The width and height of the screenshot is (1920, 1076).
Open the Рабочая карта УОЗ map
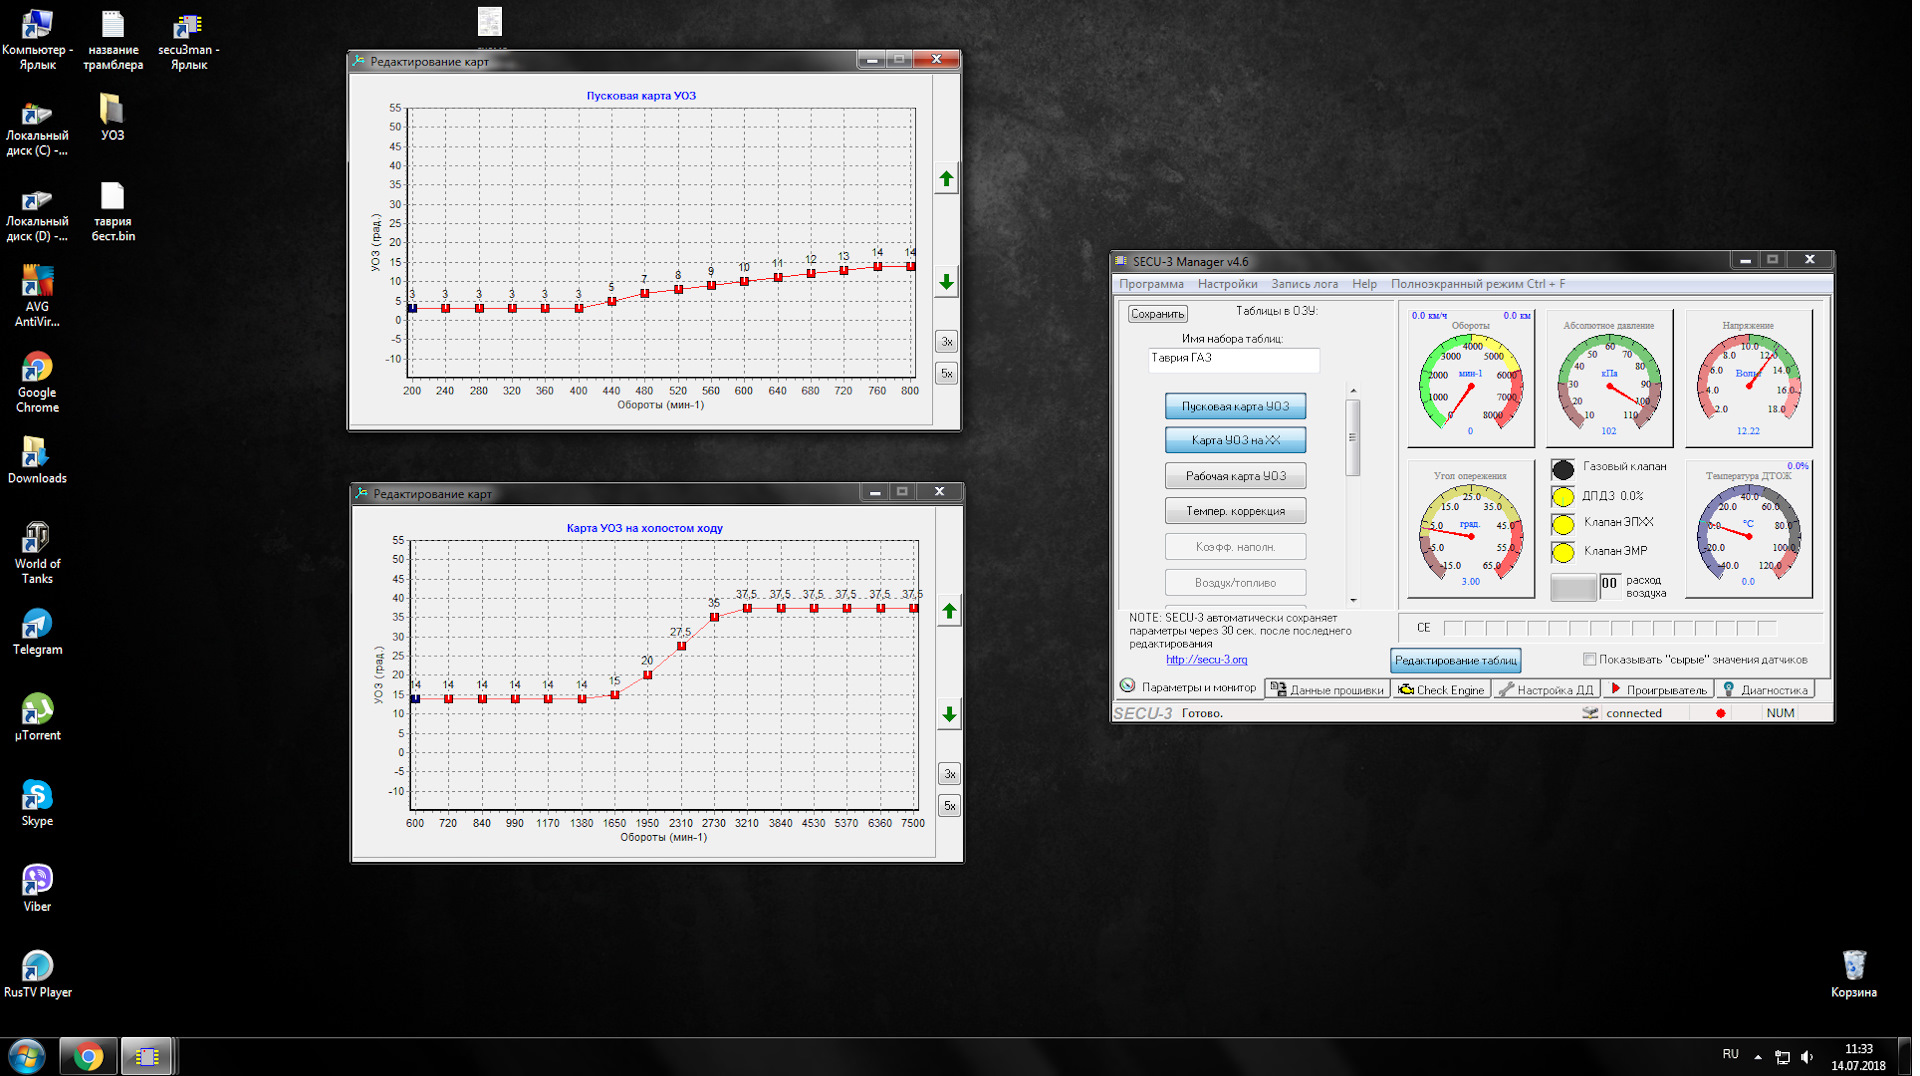coord(1235,476)
